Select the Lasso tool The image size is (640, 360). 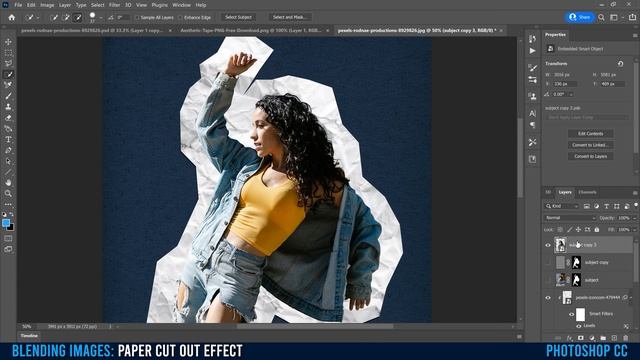pyautogui.click(x=8, y=64)
